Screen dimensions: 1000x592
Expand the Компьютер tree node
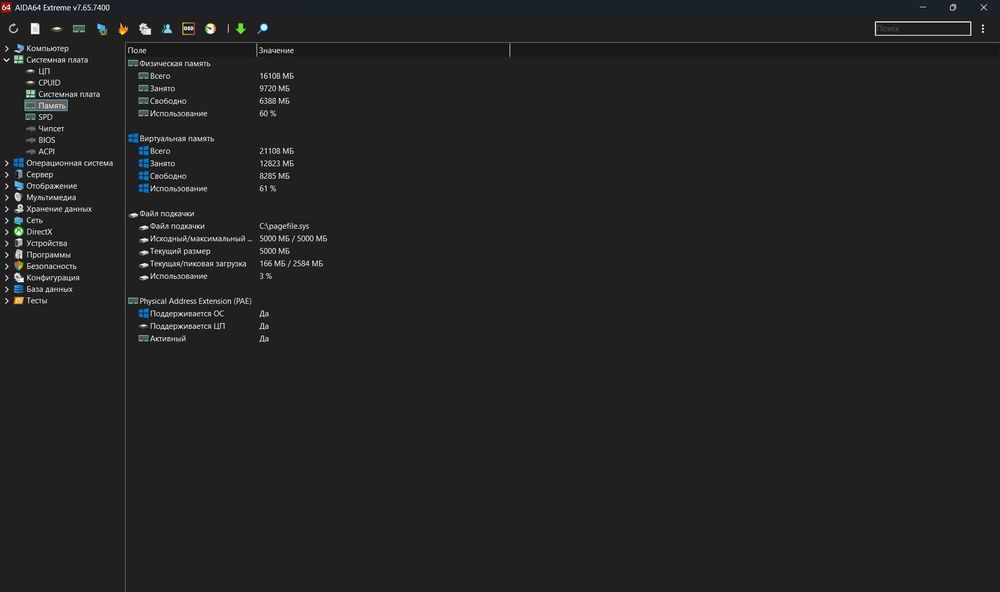[7, 48]
